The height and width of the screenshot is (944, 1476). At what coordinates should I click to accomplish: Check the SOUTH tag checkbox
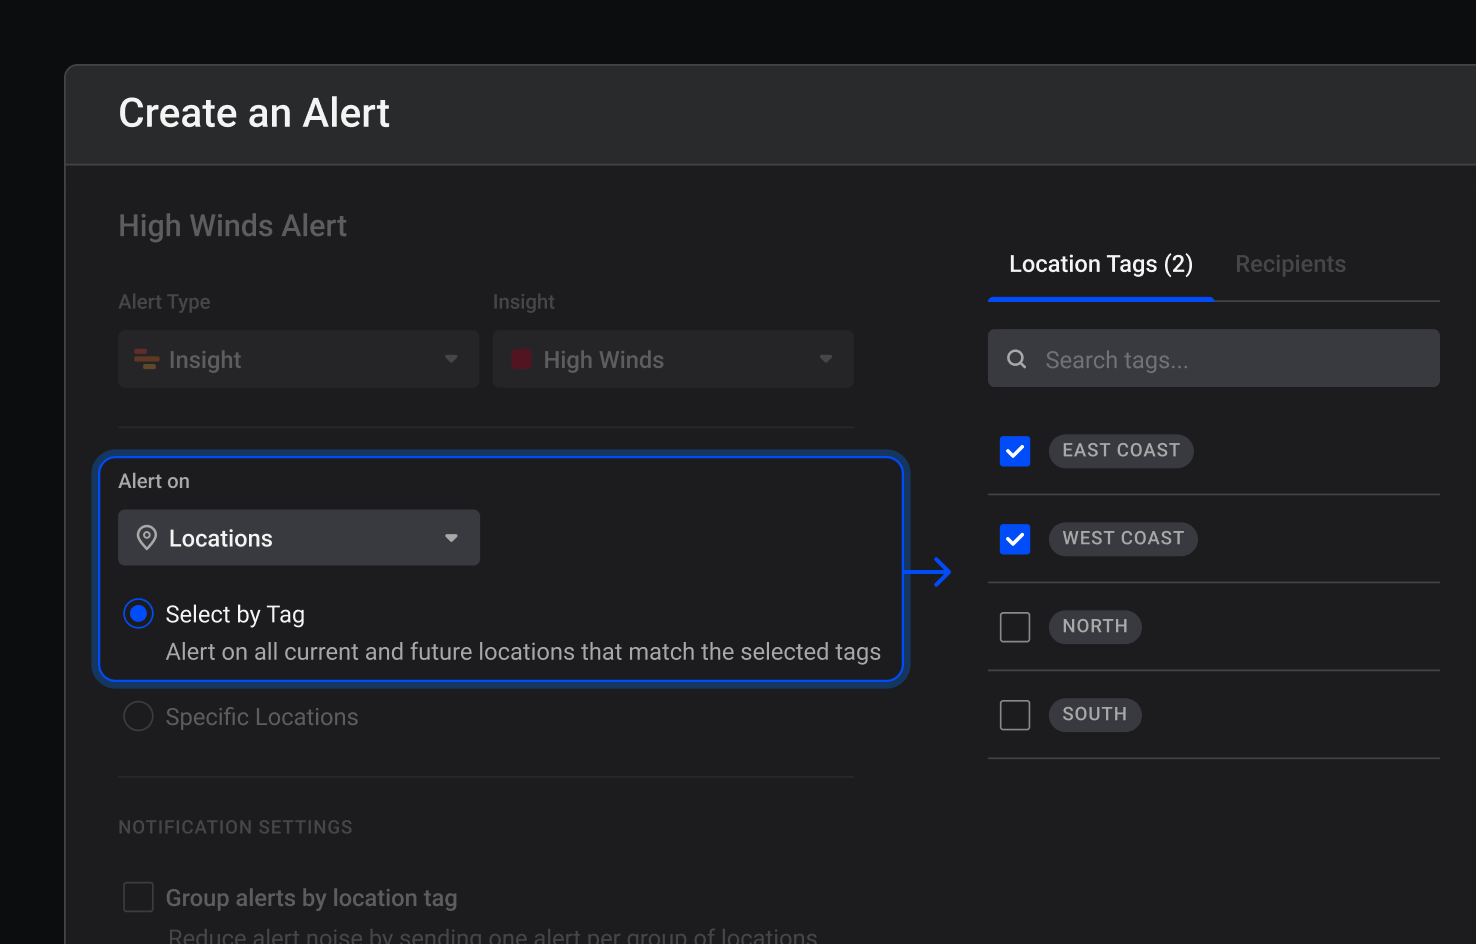(x=1015, y=715)
